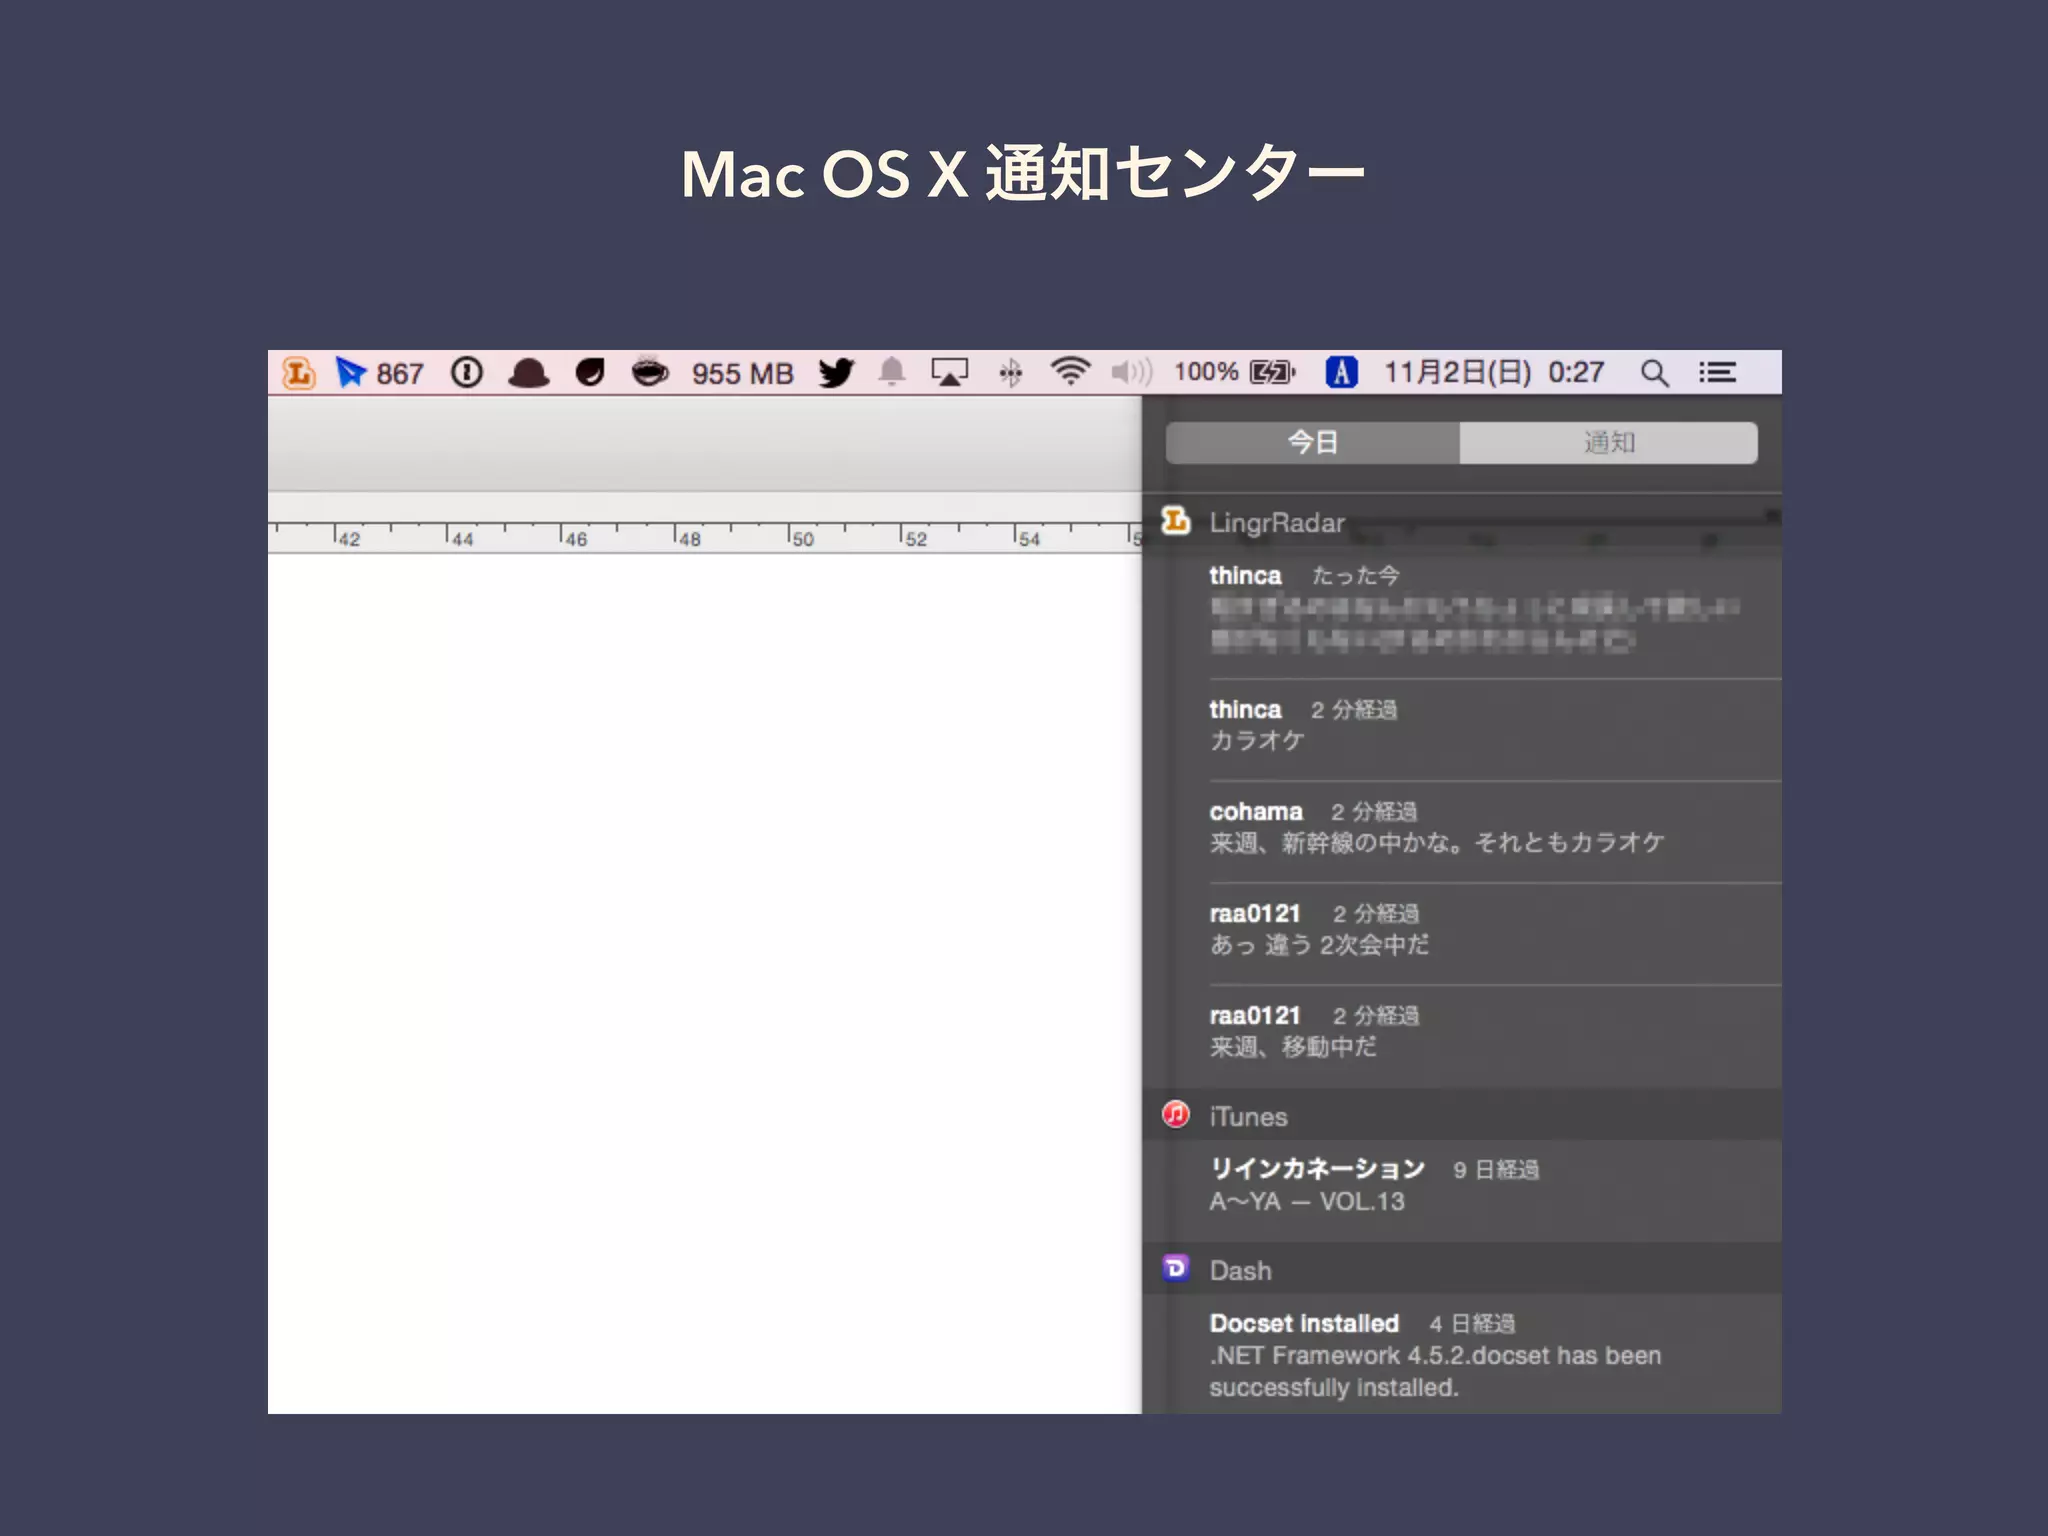Toggle the Notification Center list icon
The width and height of the screenshot is (2048, 1536).
[1717, 373]
